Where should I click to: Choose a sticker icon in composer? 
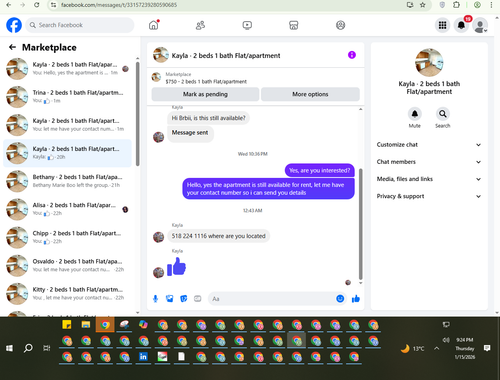tap(184, 299)
